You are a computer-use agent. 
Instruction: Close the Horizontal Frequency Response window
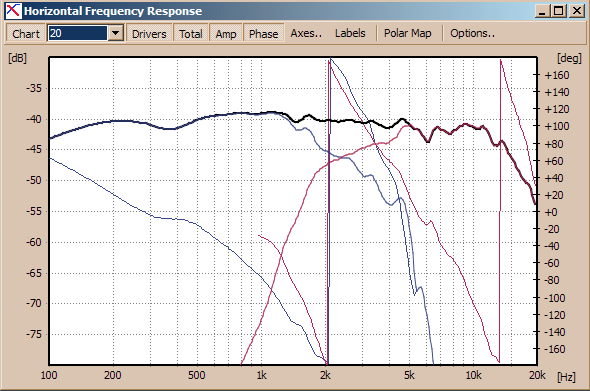[x=576, y=11]
